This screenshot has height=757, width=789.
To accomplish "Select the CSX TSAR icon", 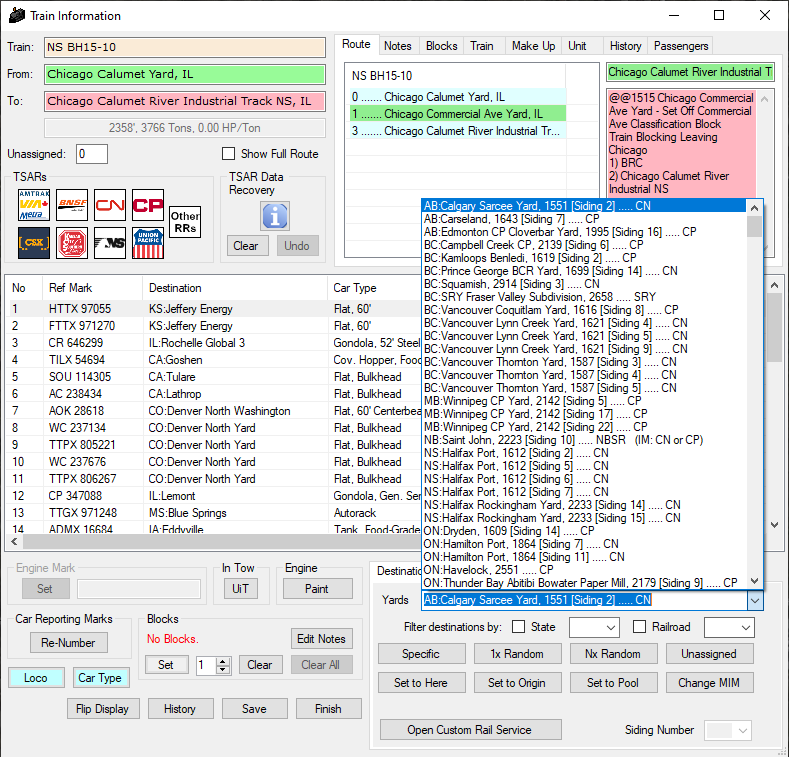I will (34, 243).
